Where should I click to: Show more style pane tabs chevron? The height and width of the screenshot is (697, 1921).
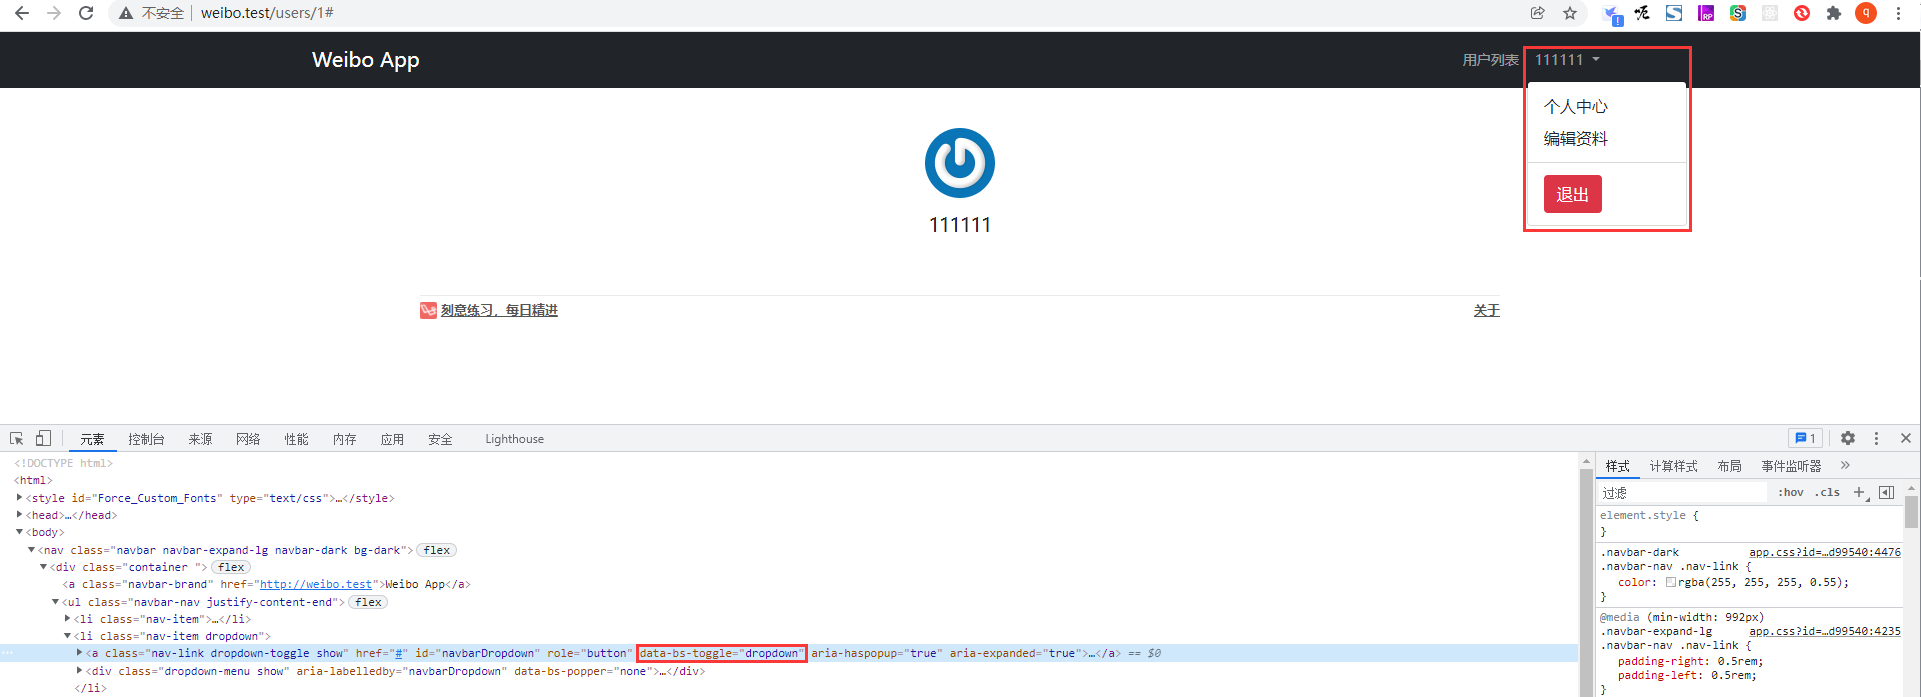tap(1845, 465)
